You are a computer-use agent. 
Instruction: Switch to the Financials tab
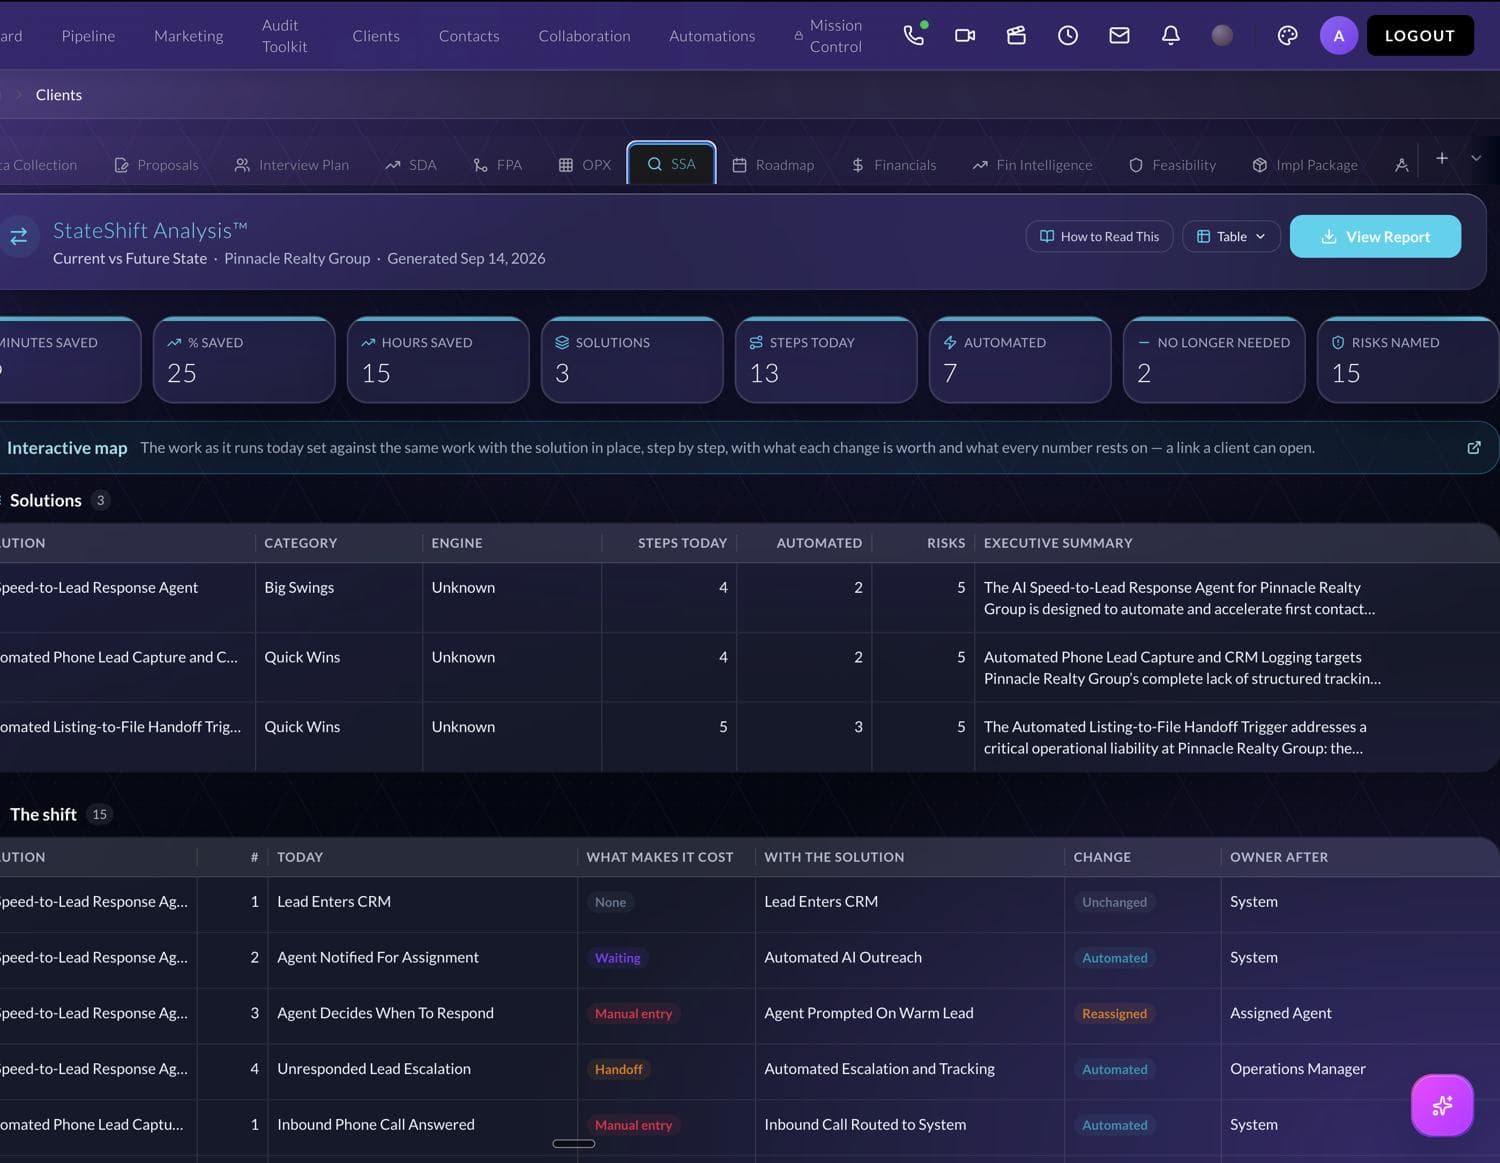[894, 165]
